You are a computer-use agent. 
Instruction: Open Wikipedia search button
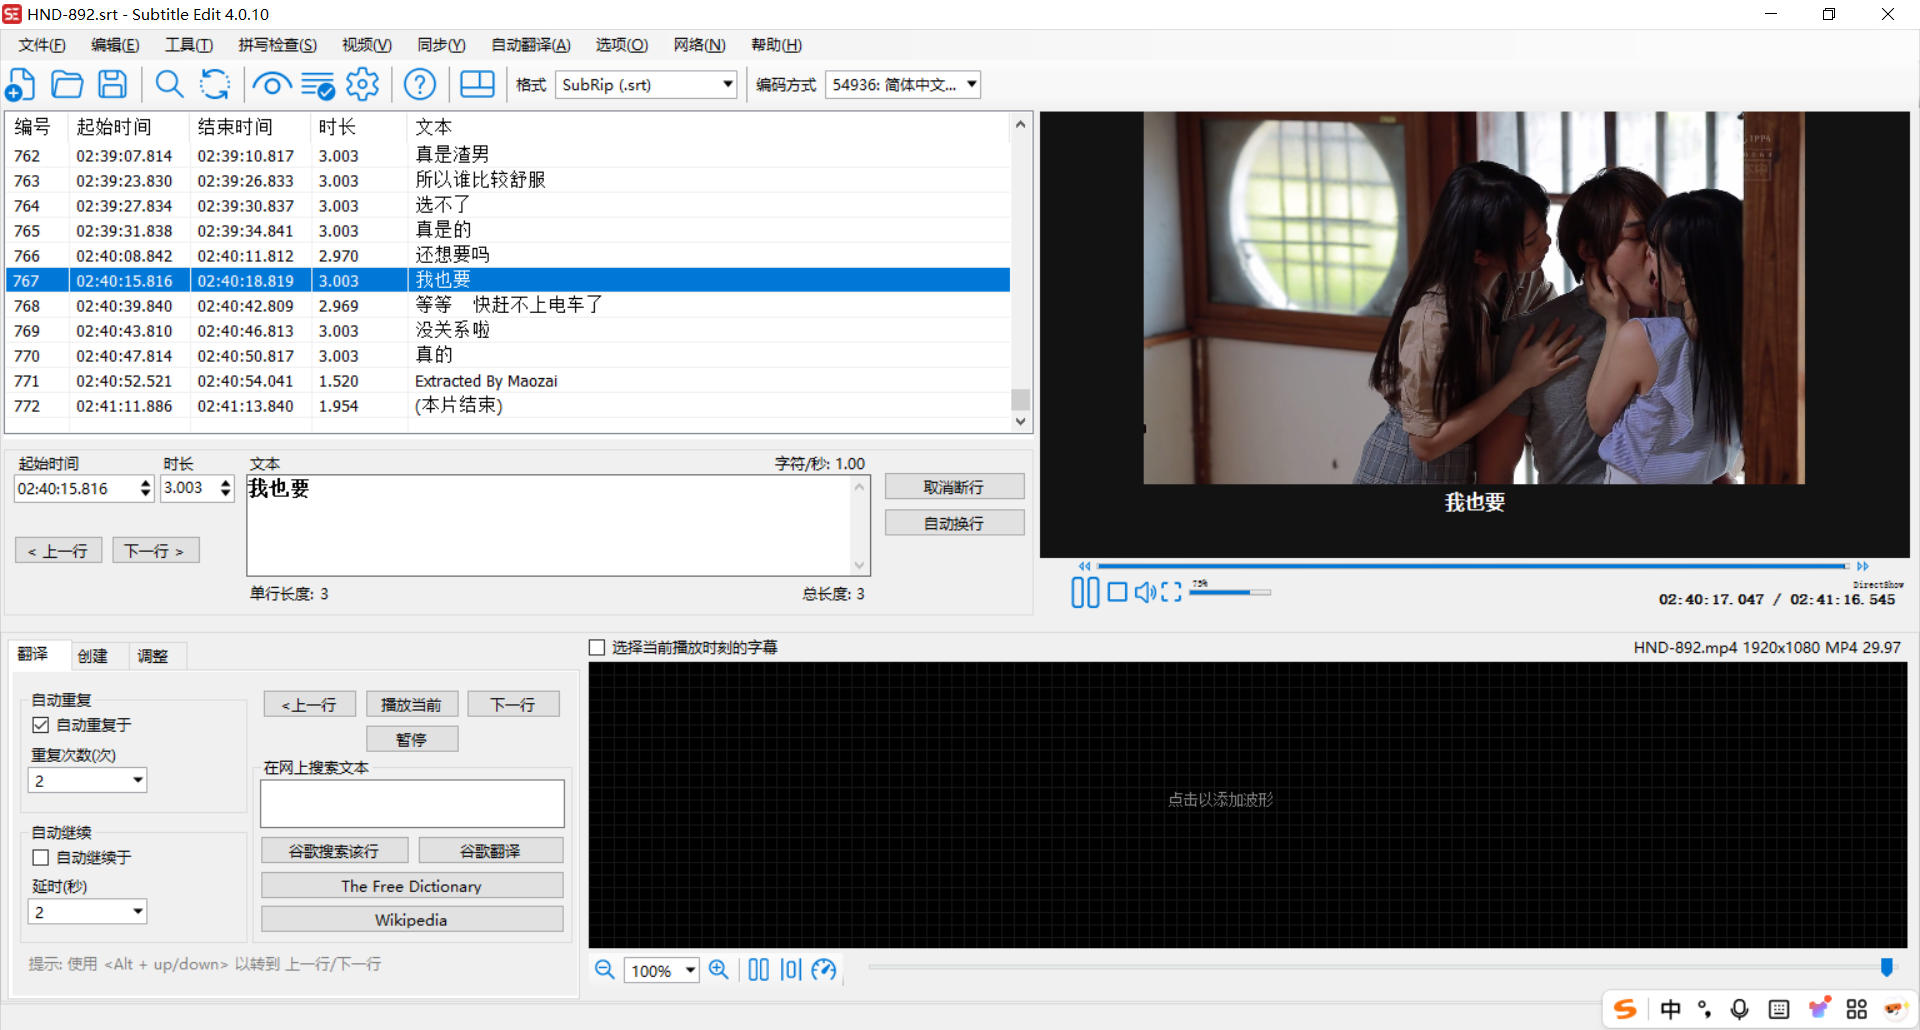point(412,919)
